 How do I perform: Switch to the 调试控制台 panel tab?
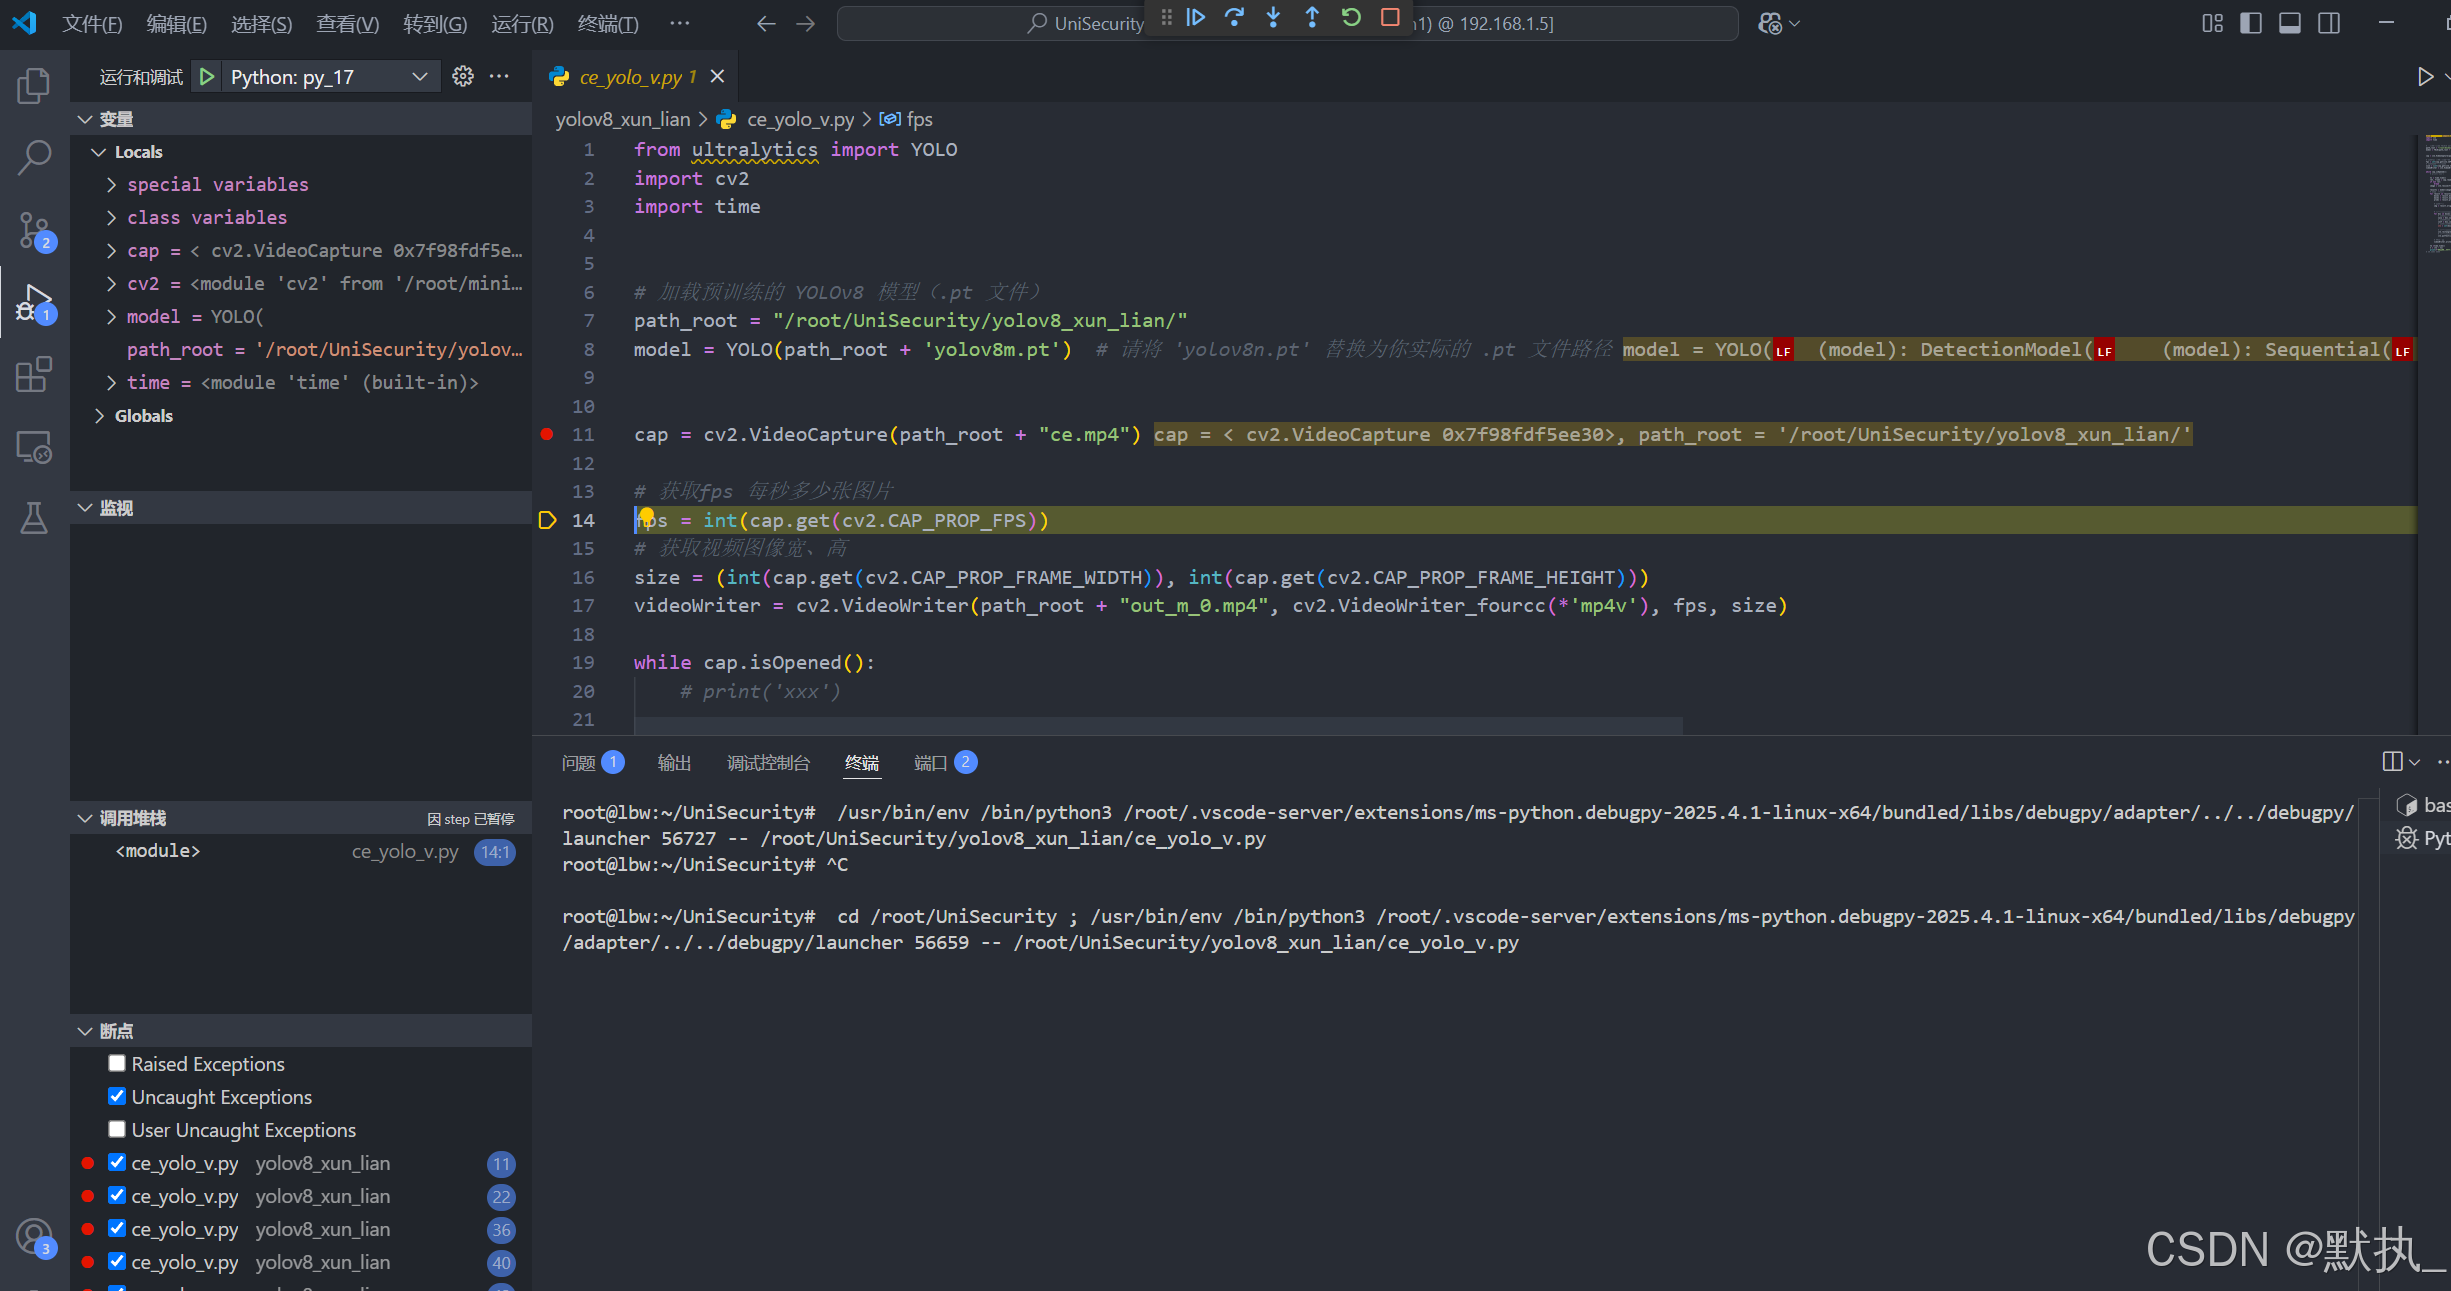[x=768, y=763]
